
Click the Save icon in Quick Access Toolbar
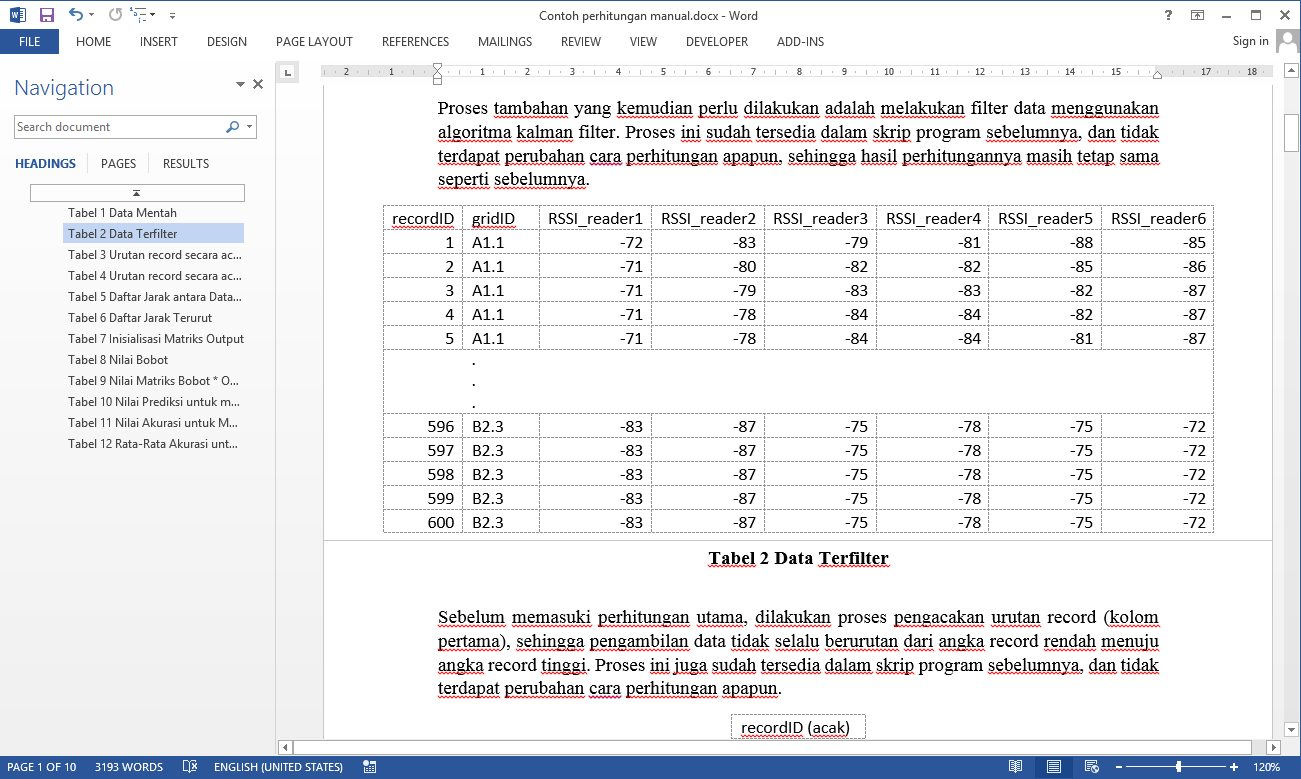(x=47, y=15)
